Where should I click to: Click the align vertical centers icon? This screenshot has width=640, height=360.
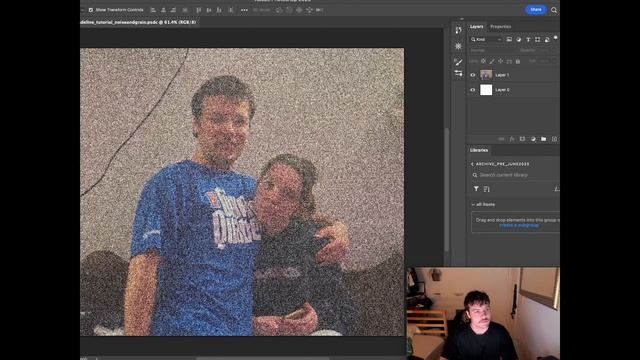pyautogui.click(x=209, y=10)
